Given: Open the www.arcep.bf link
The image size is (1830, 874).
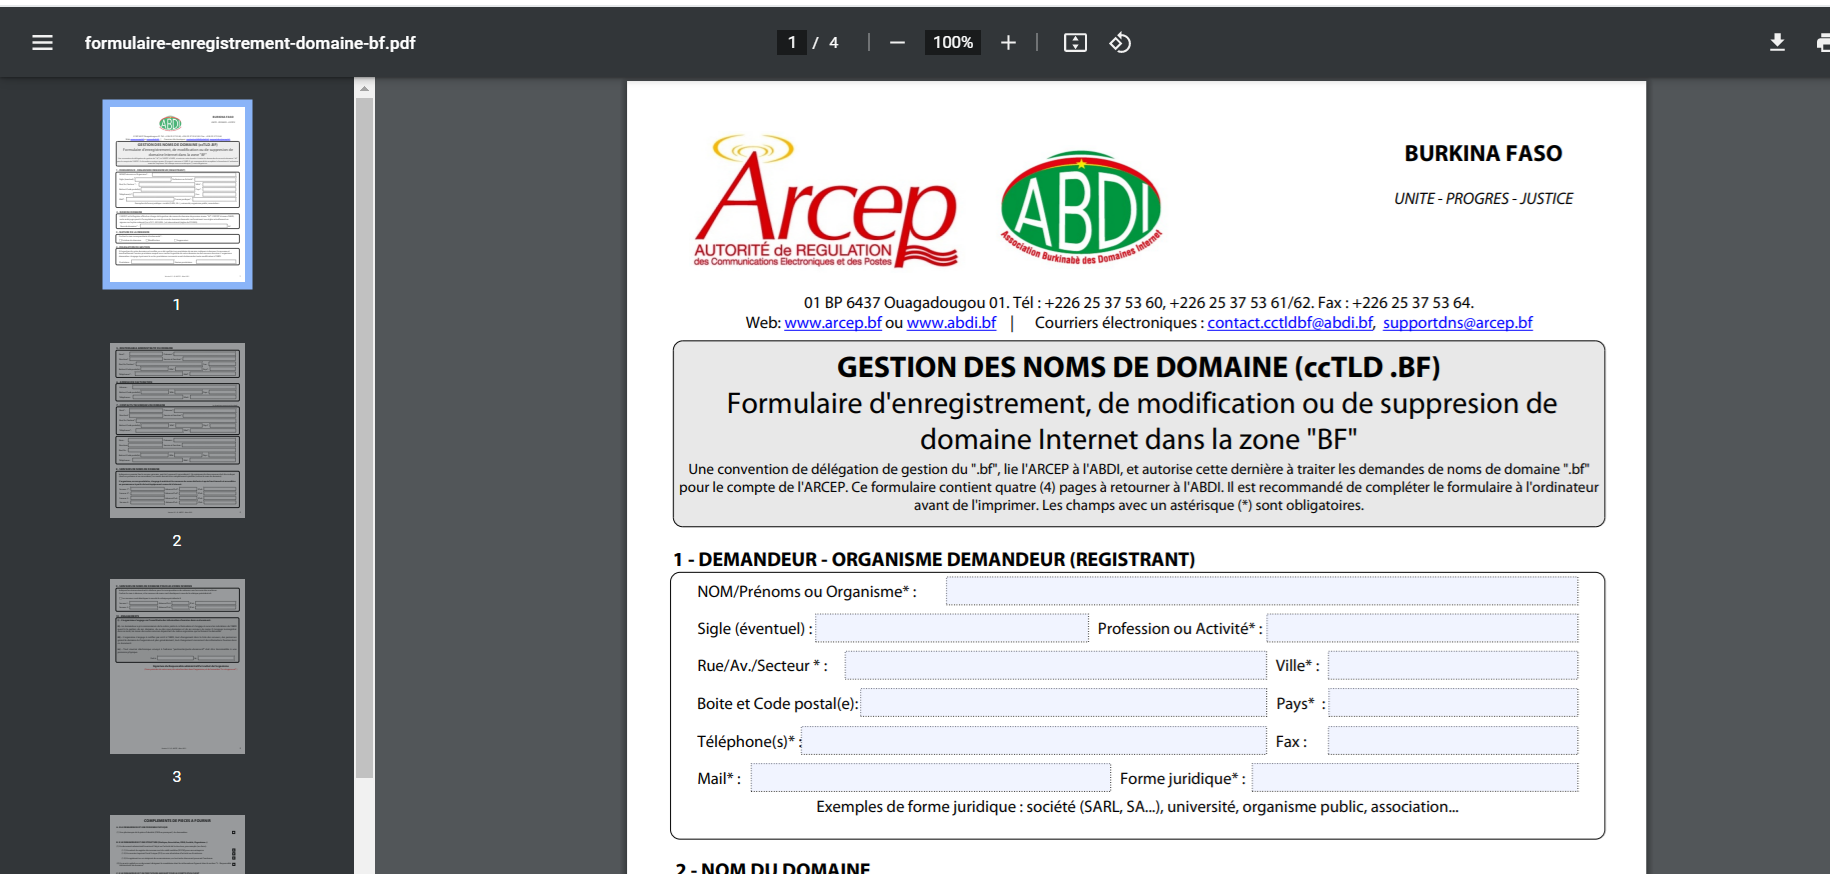Looking at the screenshot, I should click(x=833, y=323).
